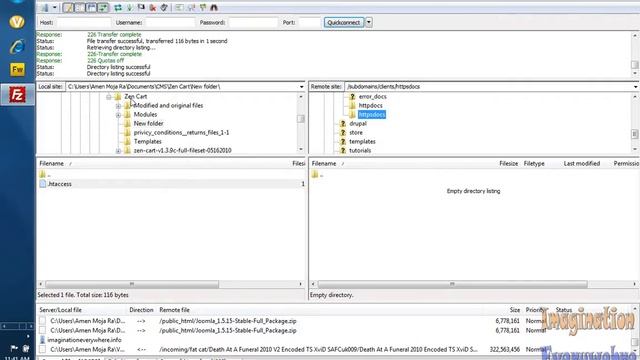Select zen-cart-v1.3.9c-full-fileset-05162010 folder
Viewport: 640px width, 360px height.
coord(182,151)
